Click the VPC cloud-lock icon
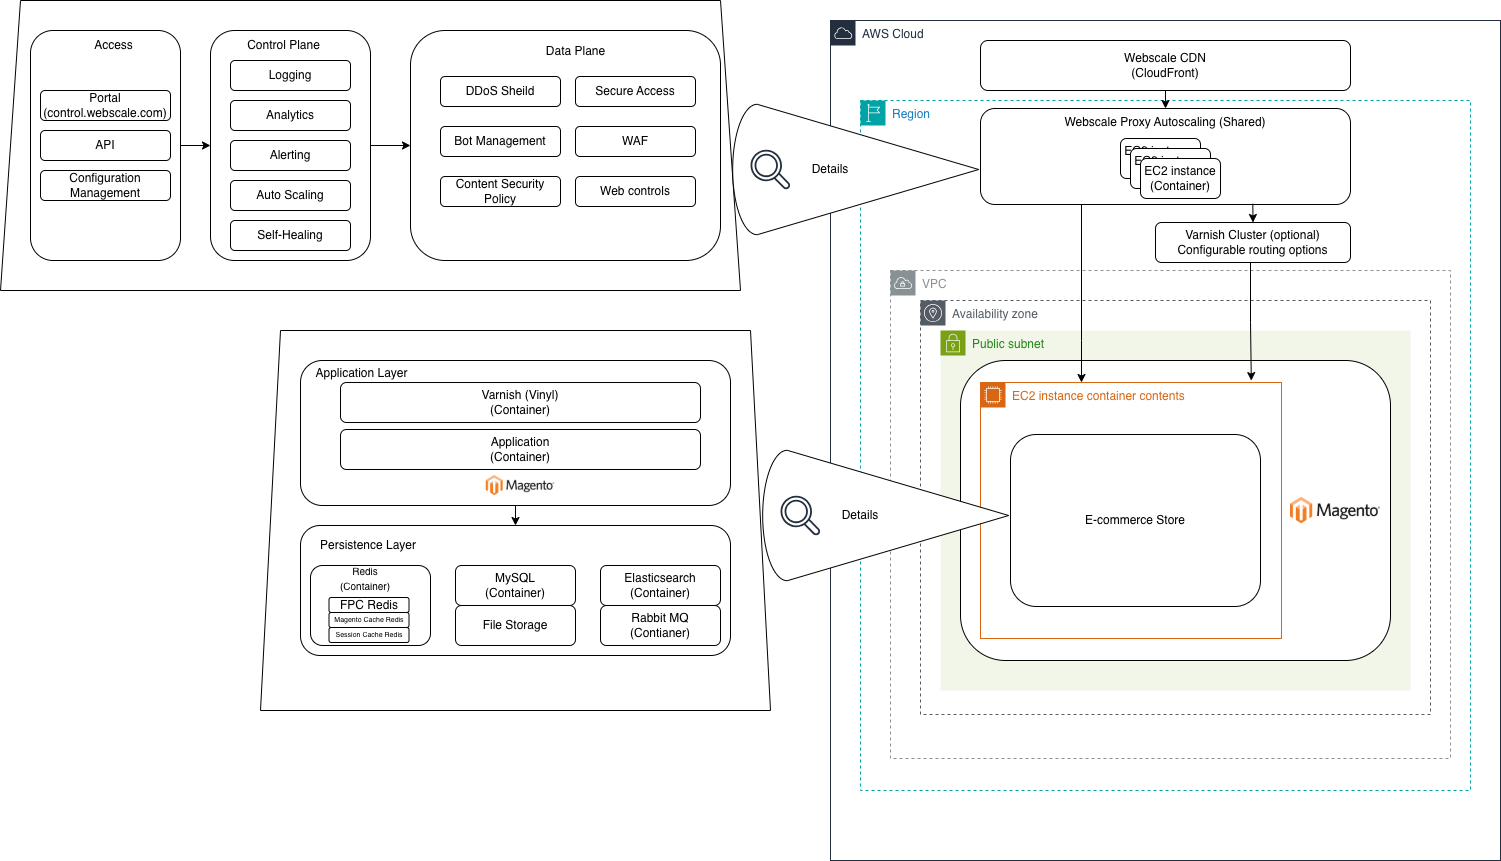The height and width of the screenshot is (861, 1501). pos(903,283)
